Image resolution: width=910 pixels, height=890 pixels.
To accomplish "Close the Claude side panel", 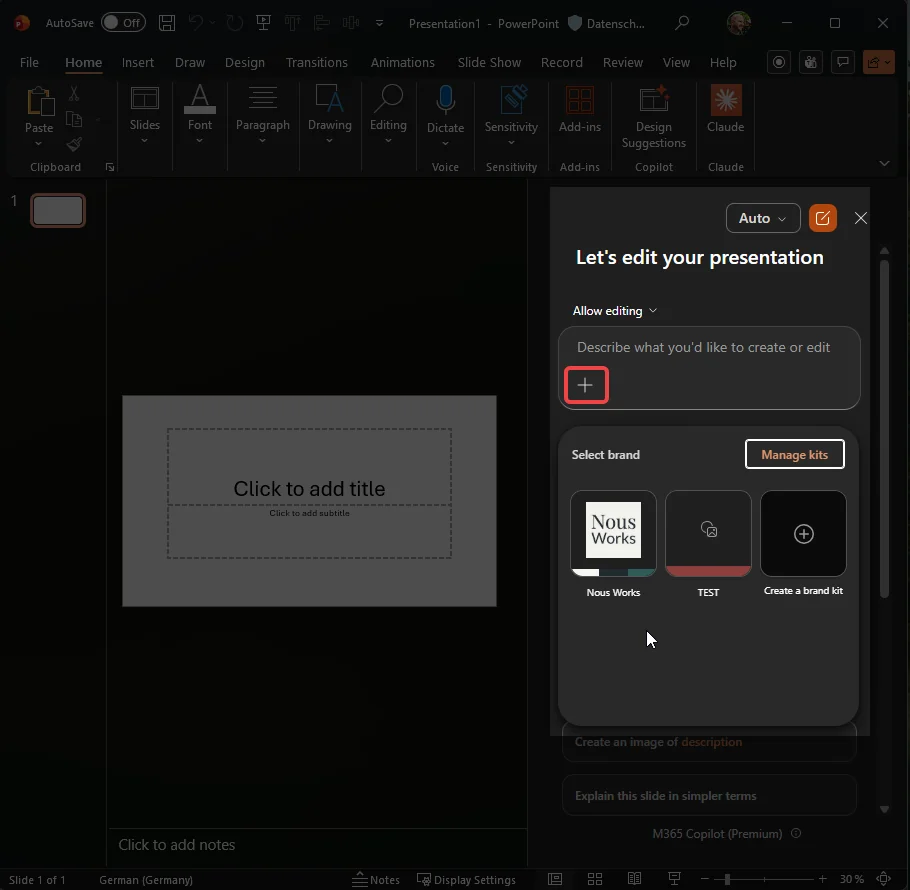I will click(x=861, y=218).
